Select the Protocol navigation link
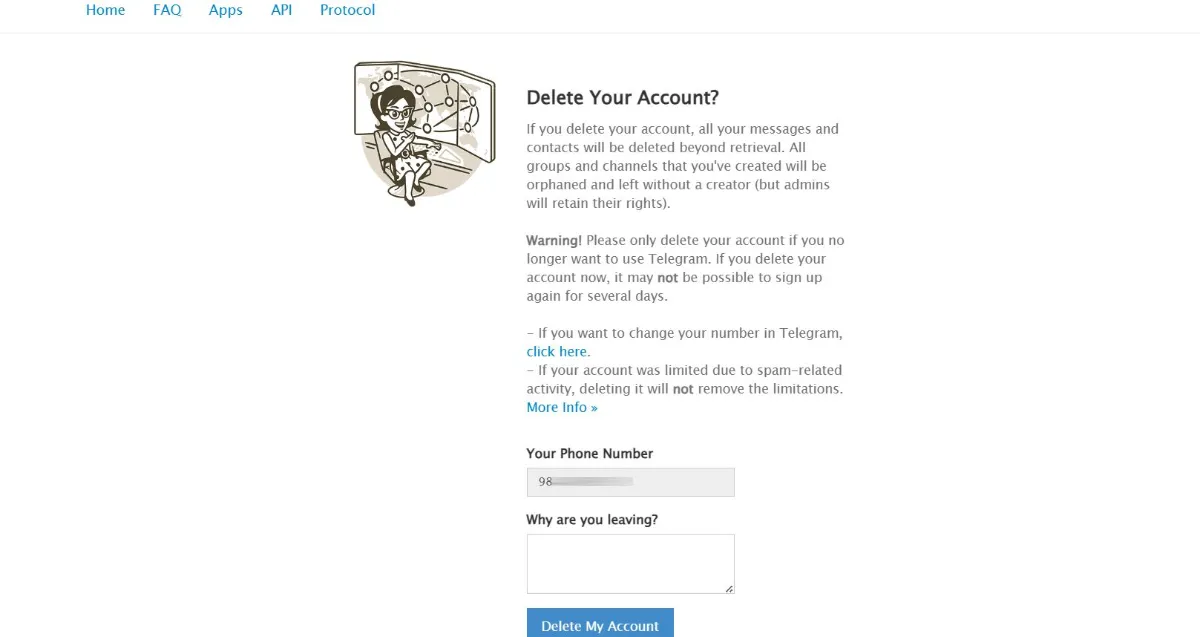The width and height of the screenshot is (1200, 637). click(348, 10)
